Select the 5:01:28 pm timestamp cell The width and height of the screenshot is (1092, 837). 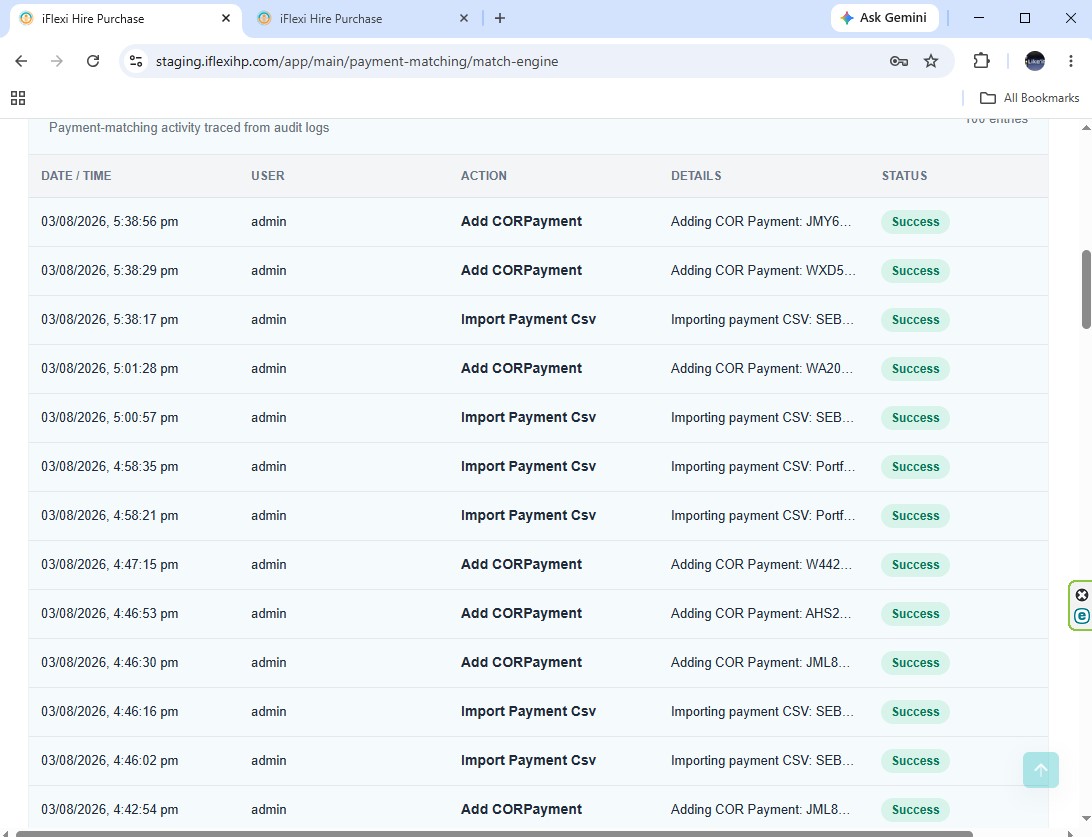pyautogui.click(x=109, y=368)
